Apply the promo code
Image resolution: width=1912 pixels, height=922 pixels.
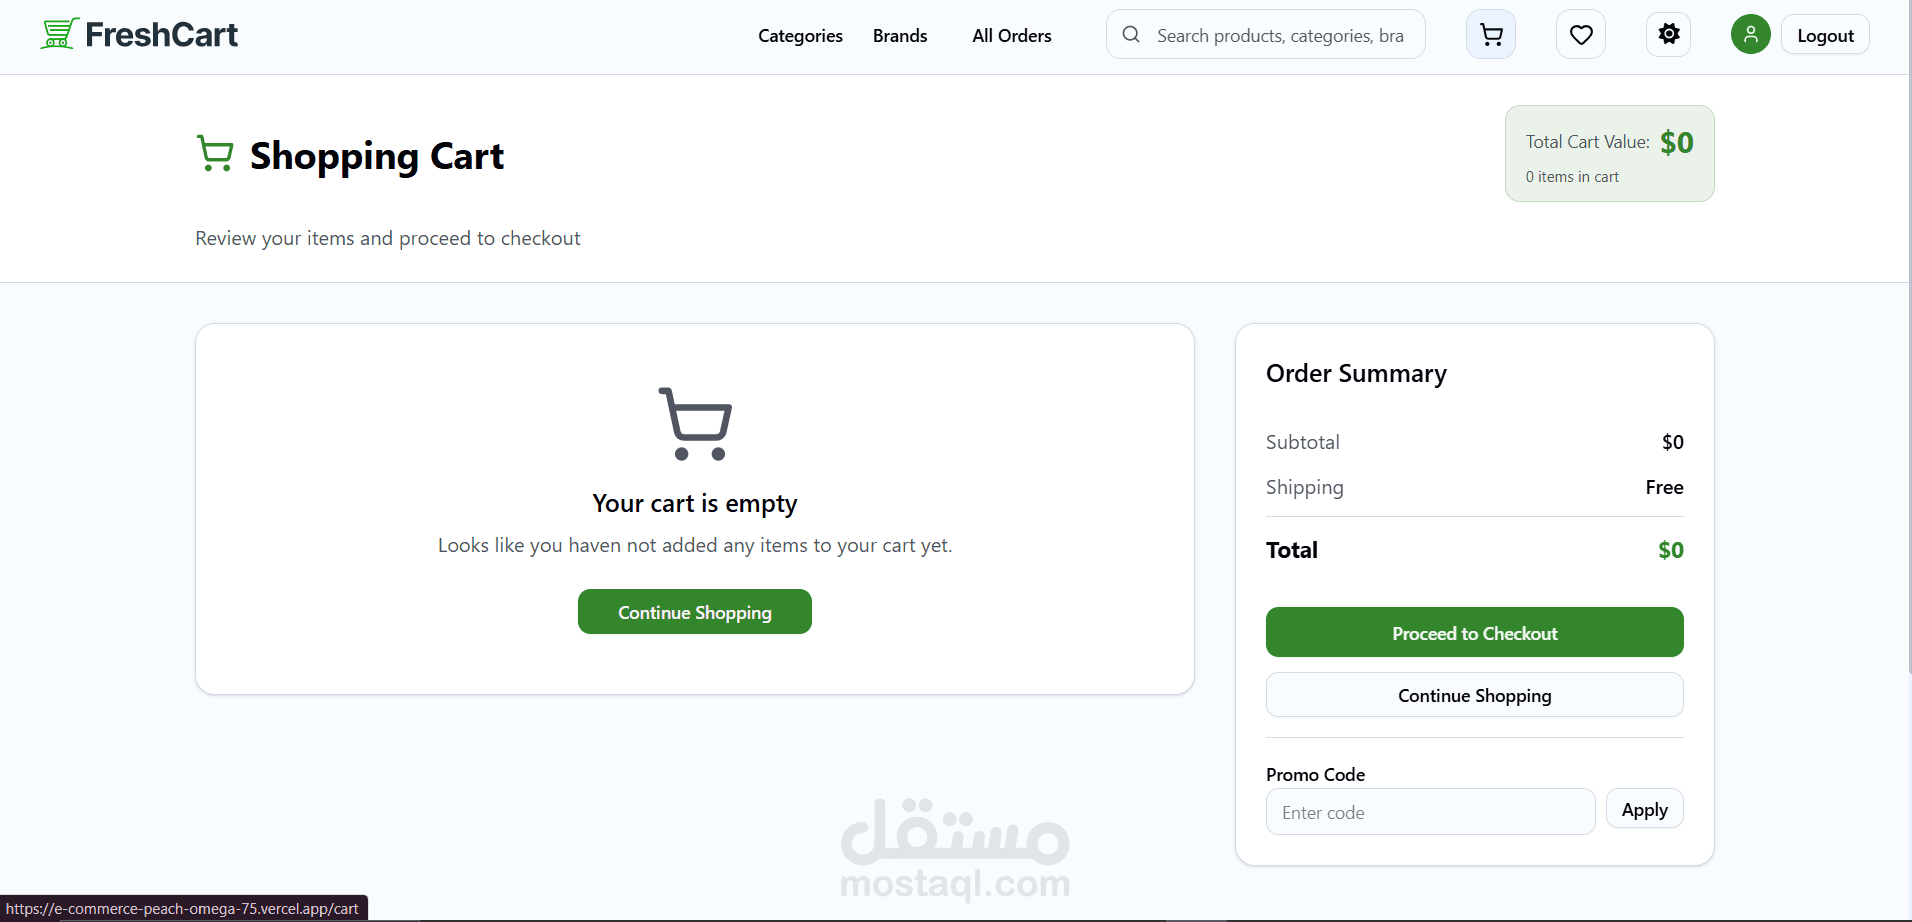pyautogui.click(x=1644, y=809)
